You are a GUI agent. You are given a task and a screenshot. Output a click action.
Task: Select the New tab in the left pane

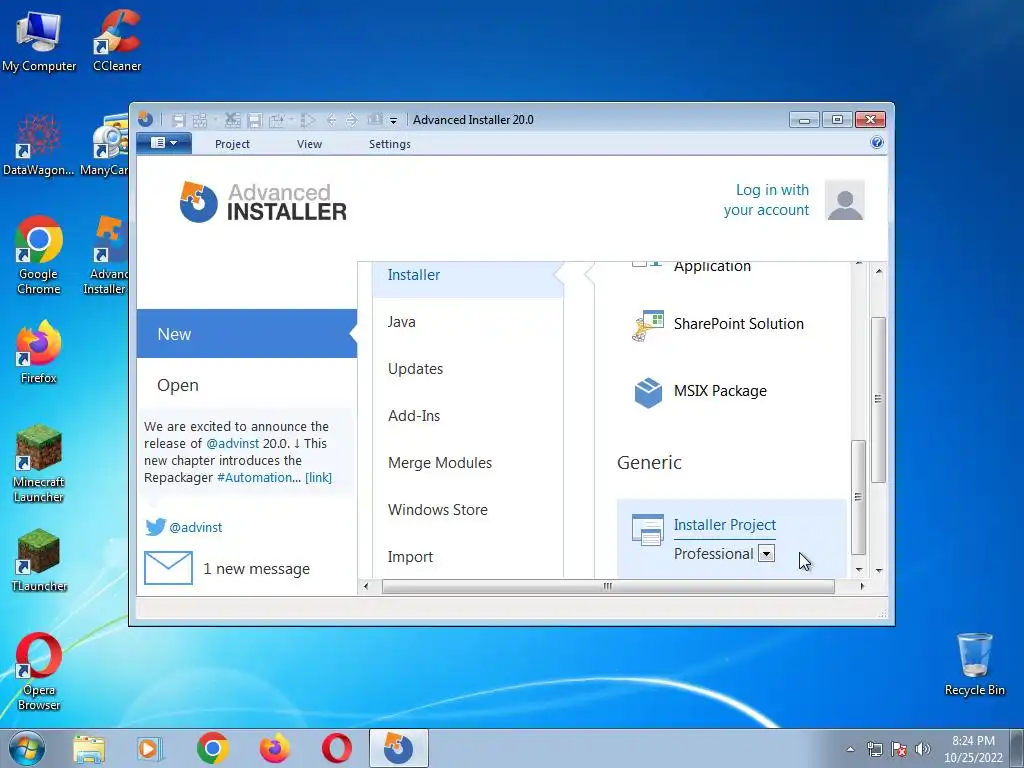pos(247,334)
